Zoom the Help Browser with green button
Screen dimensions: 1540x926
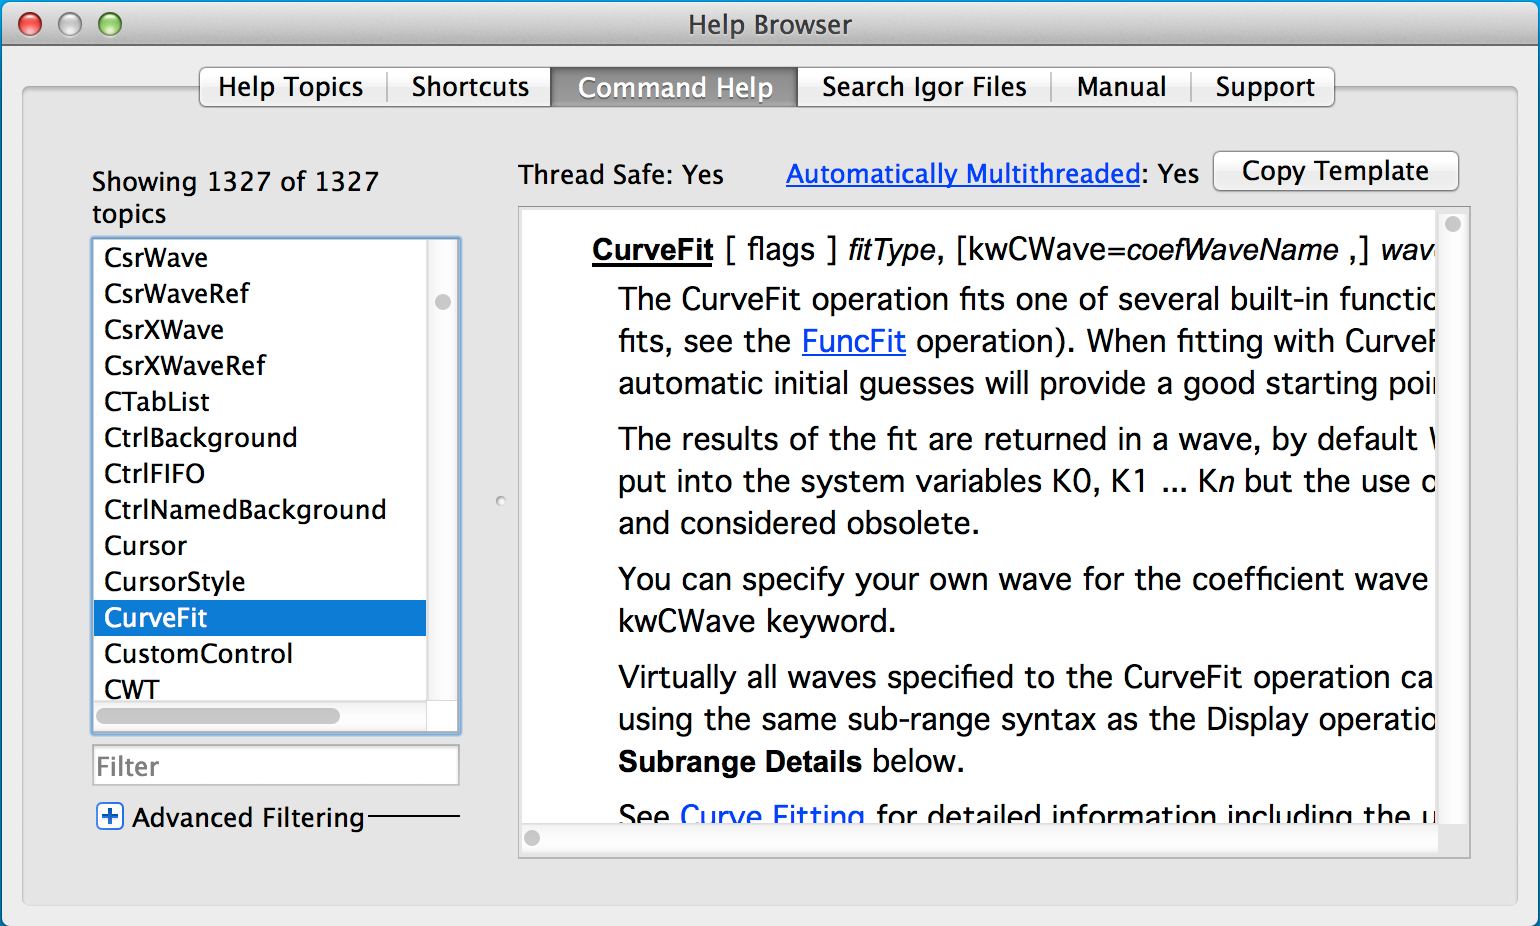(x=110, y=24)
